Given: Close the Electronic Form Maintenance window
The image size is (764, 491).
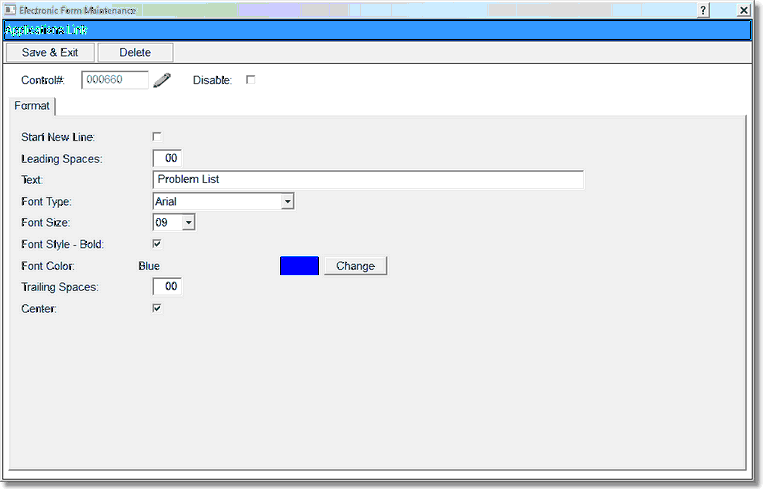Looking at the screenshot, I should (x=744, y=10).
